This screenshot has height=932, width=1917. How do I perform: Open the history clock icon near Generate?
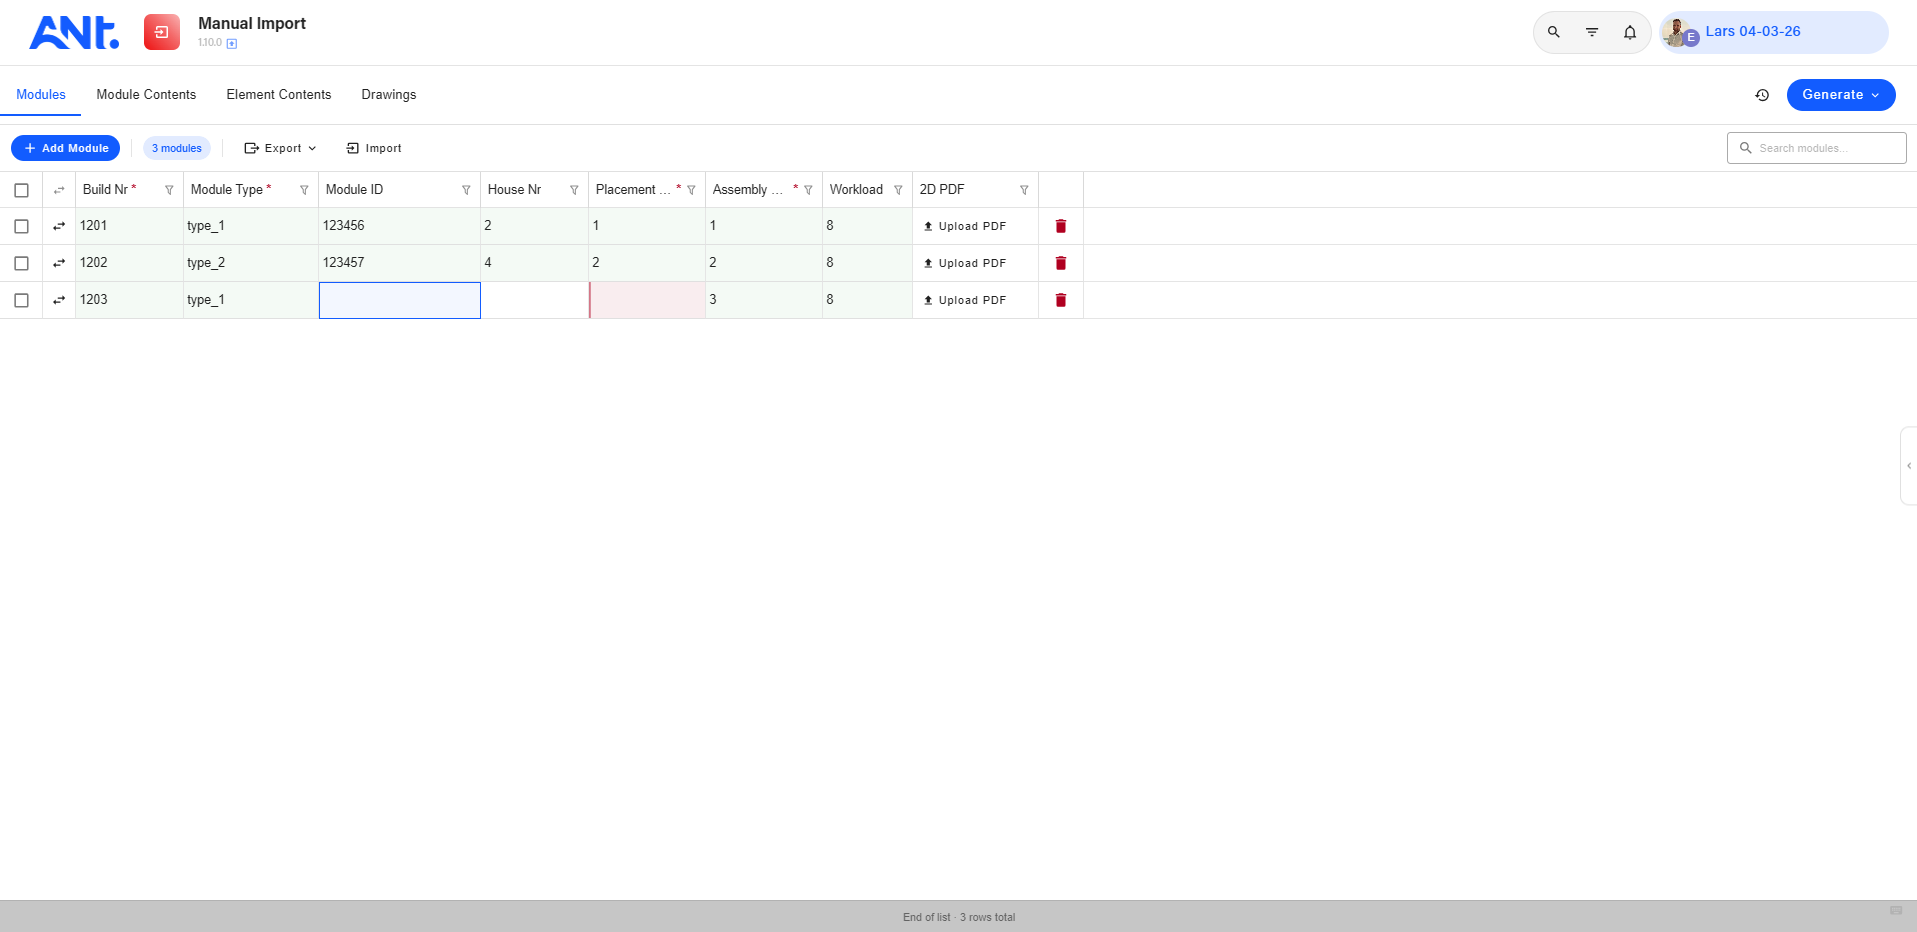[x=1762, y=95]
